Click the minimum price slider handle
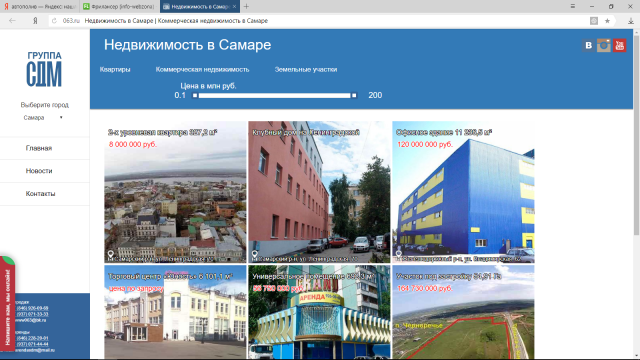Screen dimensions: 640x360 tap(195, 96)
